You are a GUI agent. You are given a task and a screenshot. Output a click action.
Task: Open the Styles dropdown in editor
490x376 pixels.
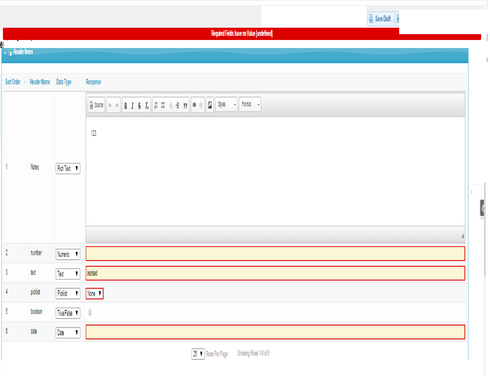pyautogui.click(x=226, y=105)
